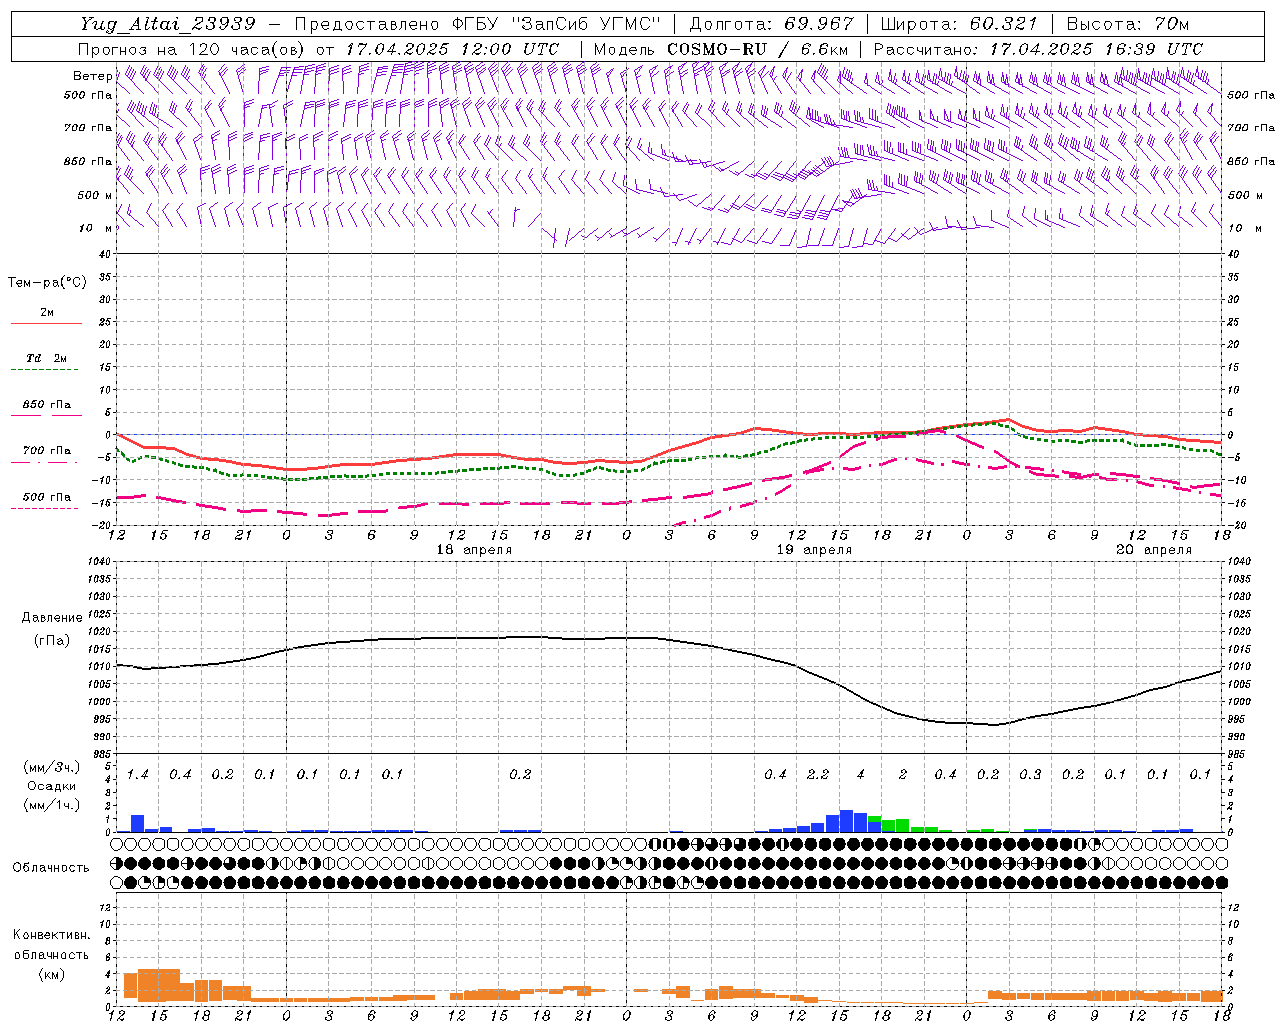Click the 500 м wind level label on the left side
The width and height of the screenshot is (1280, 1024).
[x=96, y=196]
